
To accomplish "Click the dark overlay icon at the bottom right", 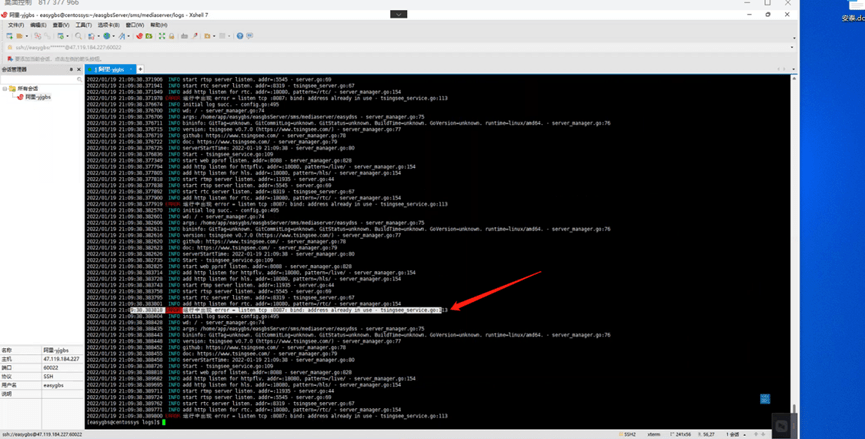I will coord(781,426).
